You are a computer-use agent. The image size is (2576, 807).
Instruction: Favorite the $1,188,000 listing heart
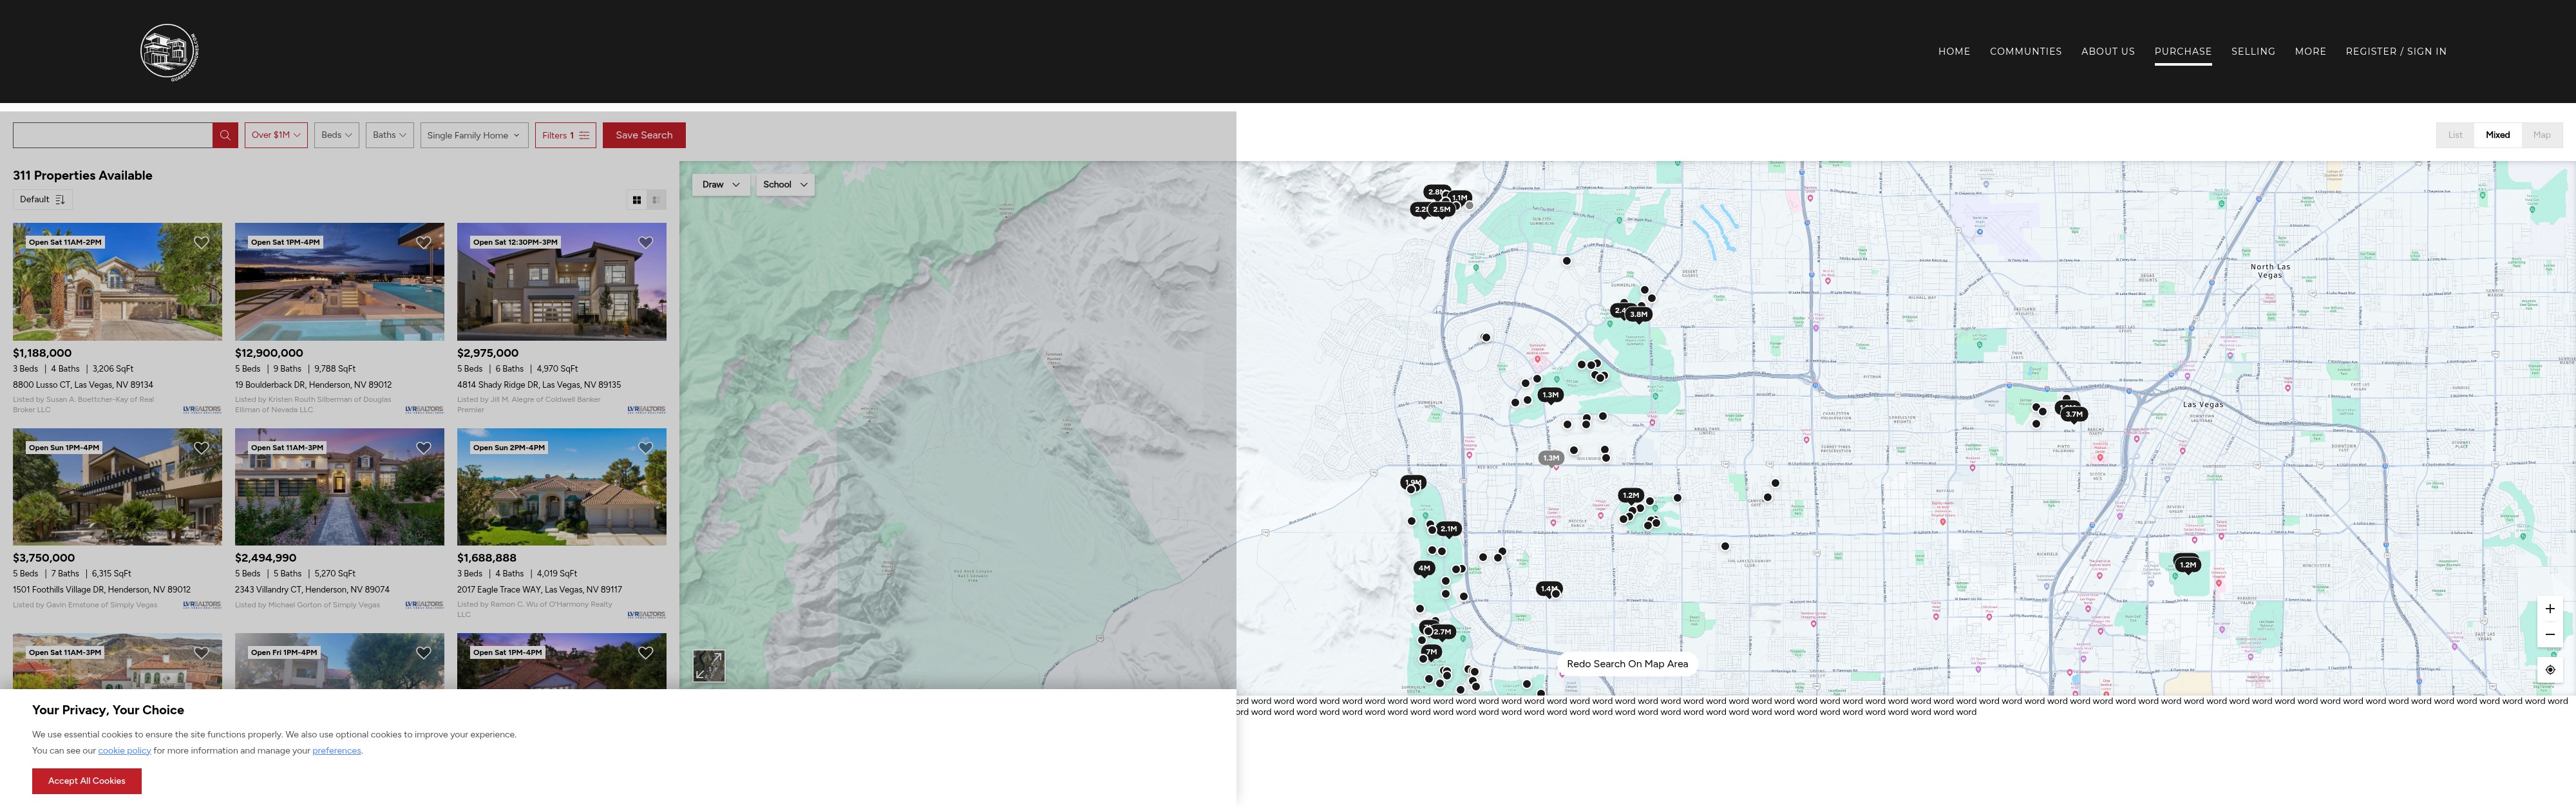click(202, 242)
